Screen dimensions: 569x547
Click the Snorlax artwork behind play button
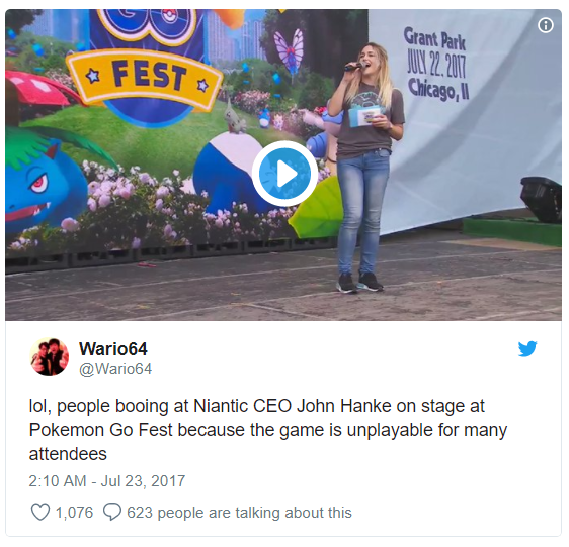(230, 171)
